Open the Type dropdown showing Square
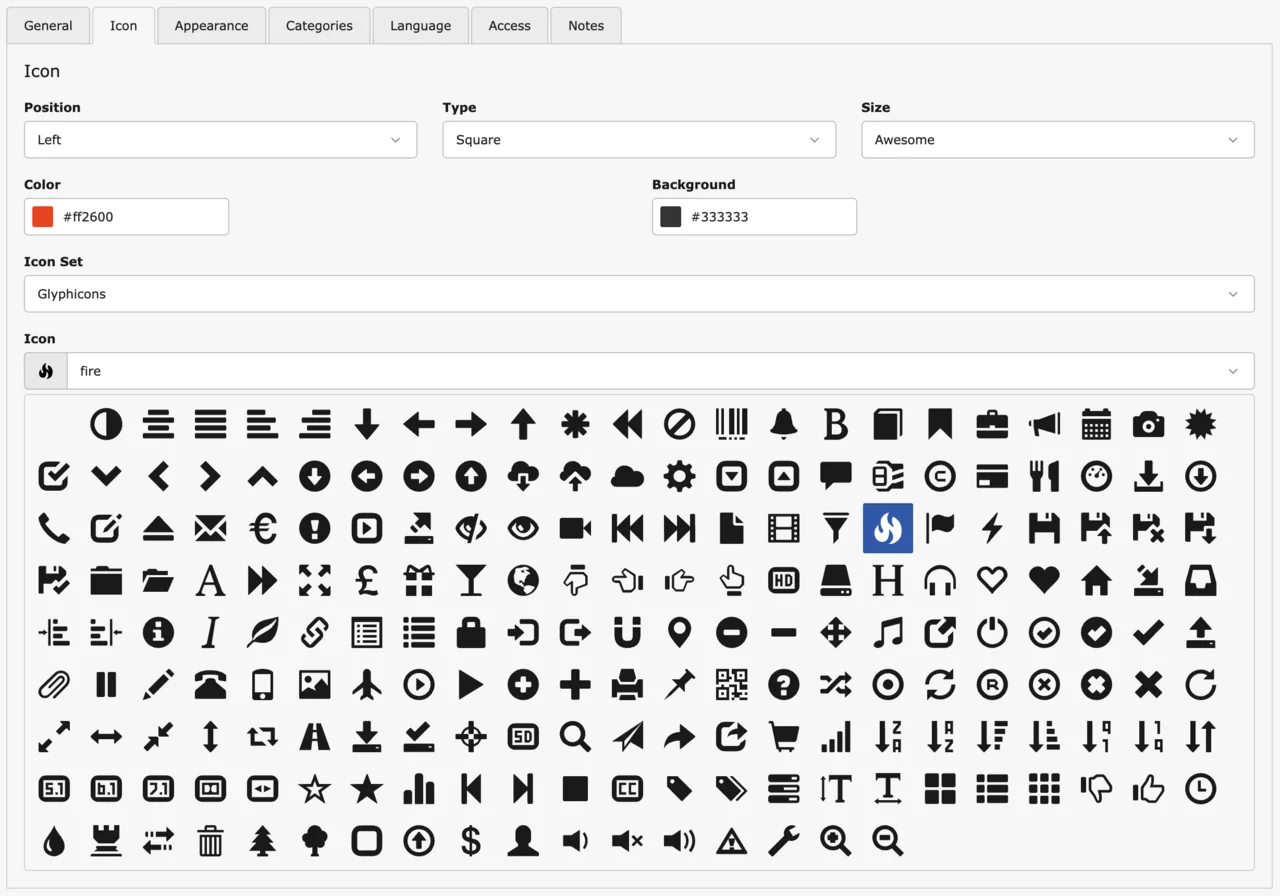The height and width of the screenshot is (896, 1280). (639, 140)
